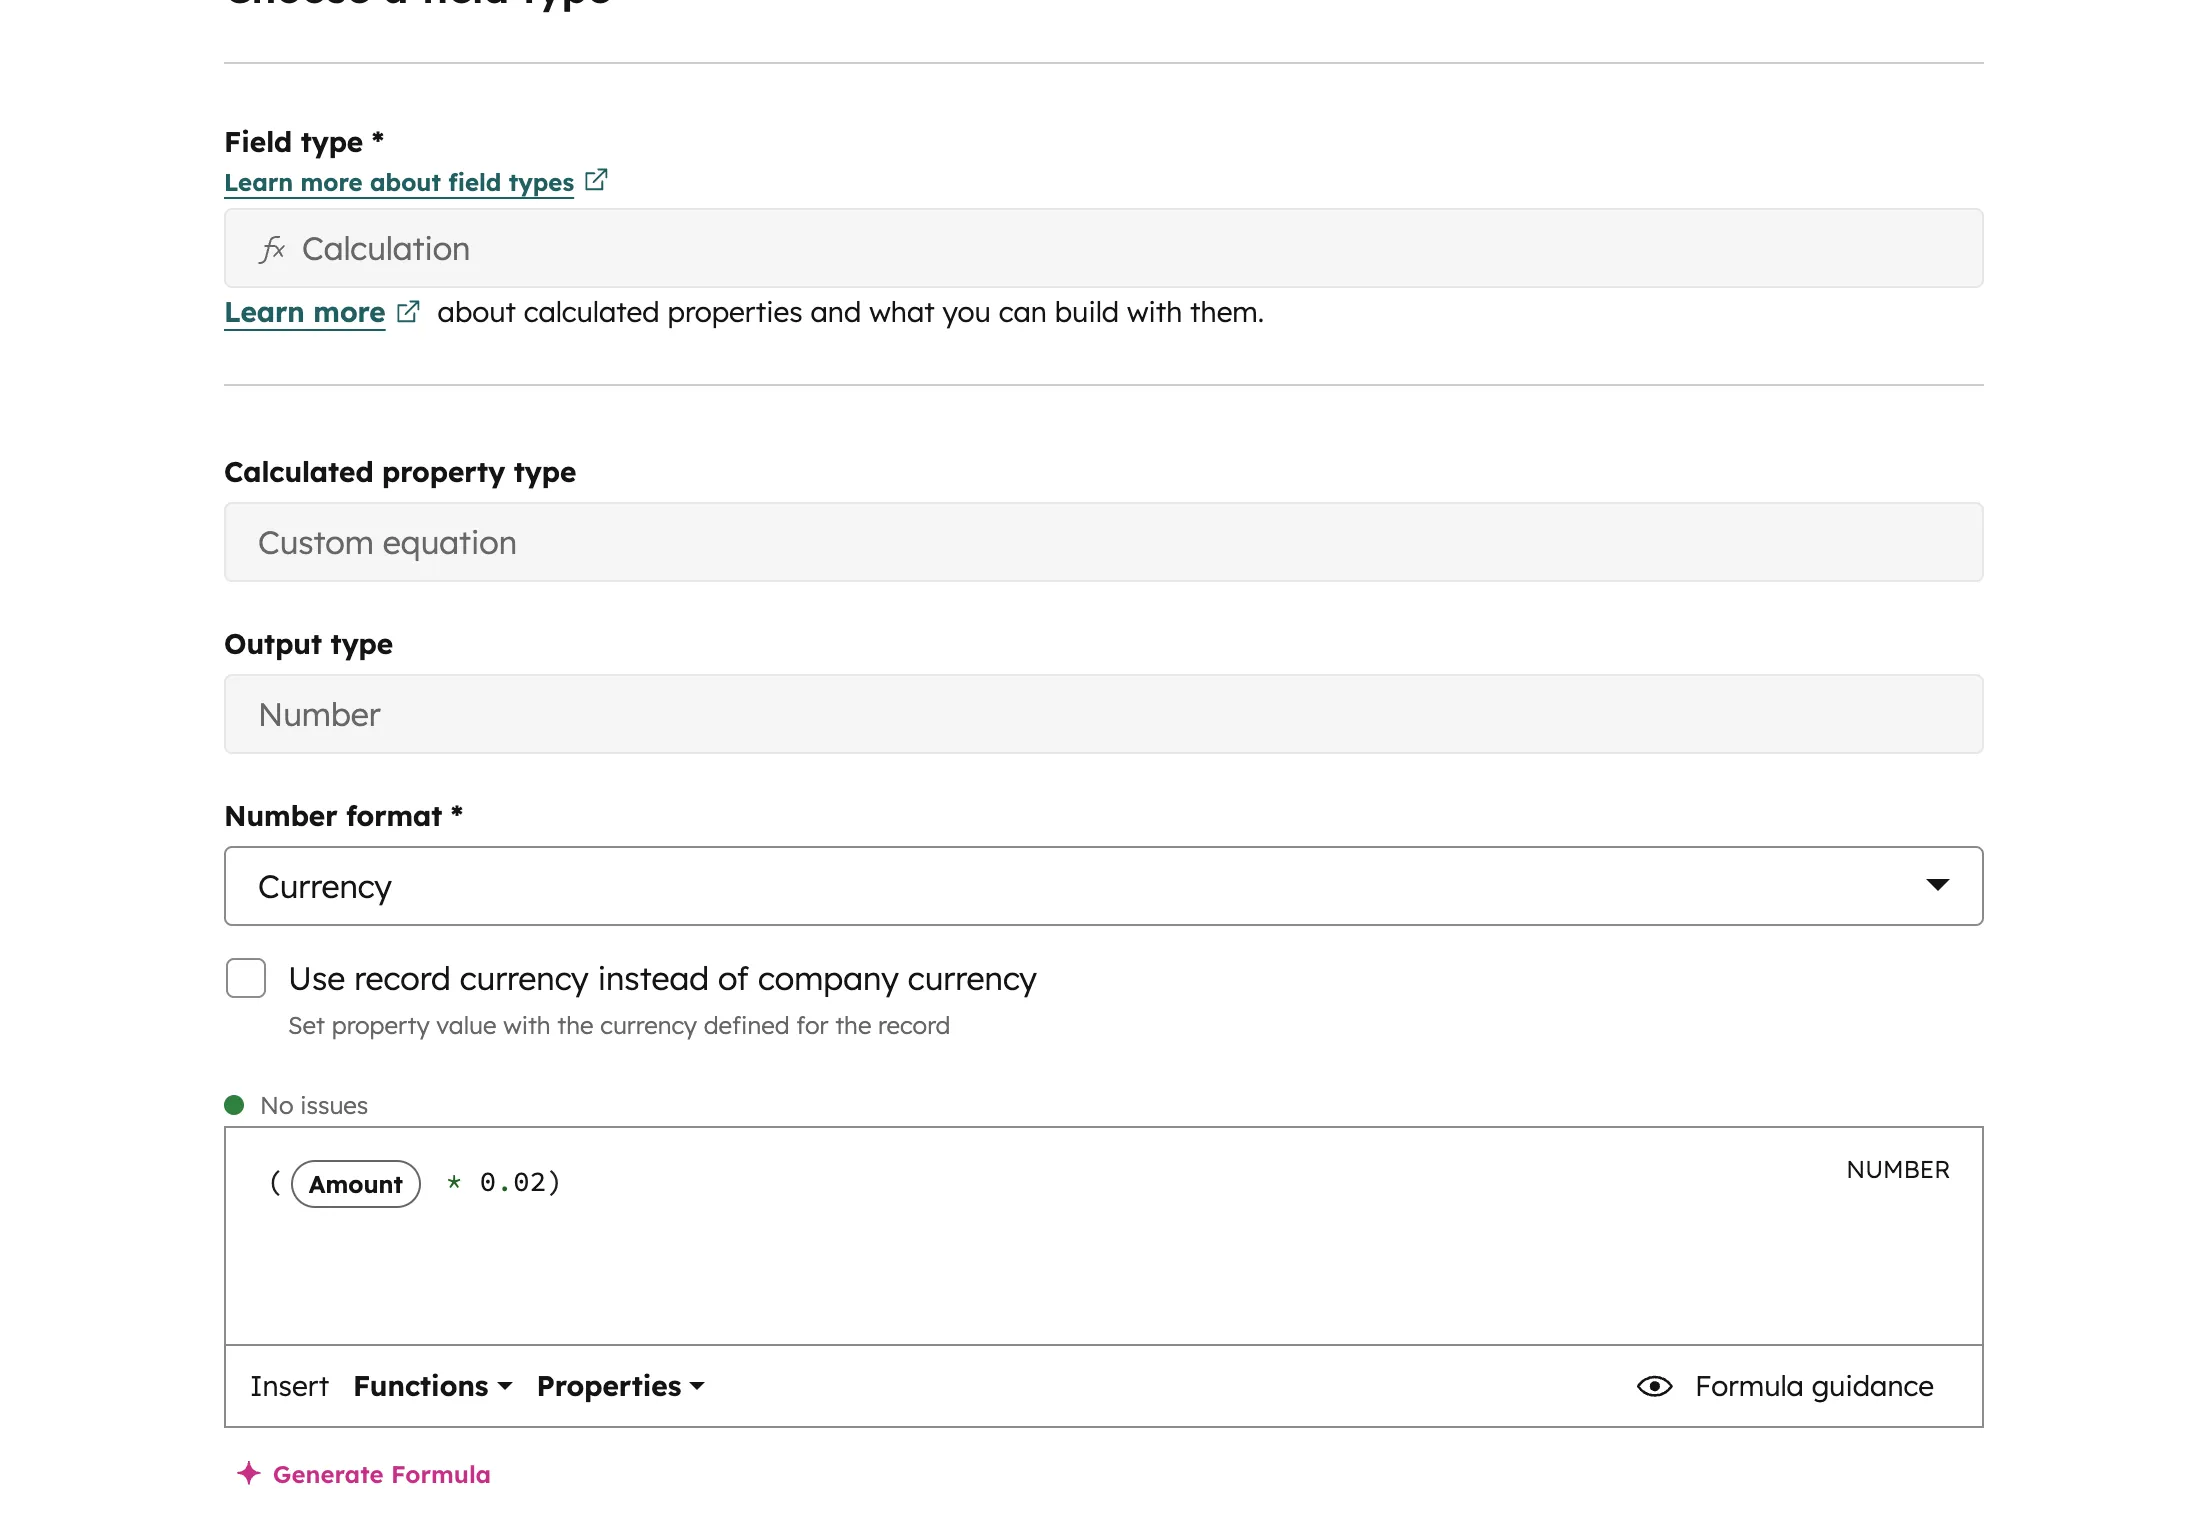
Task: Click the Formula guidance eye icon
Action: click(1653, 1386)
